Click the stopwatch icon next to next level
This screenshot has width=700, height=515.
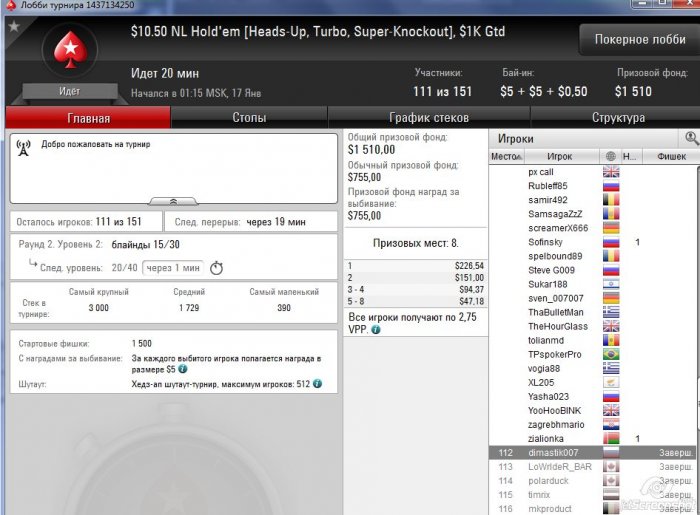[217, 268]
